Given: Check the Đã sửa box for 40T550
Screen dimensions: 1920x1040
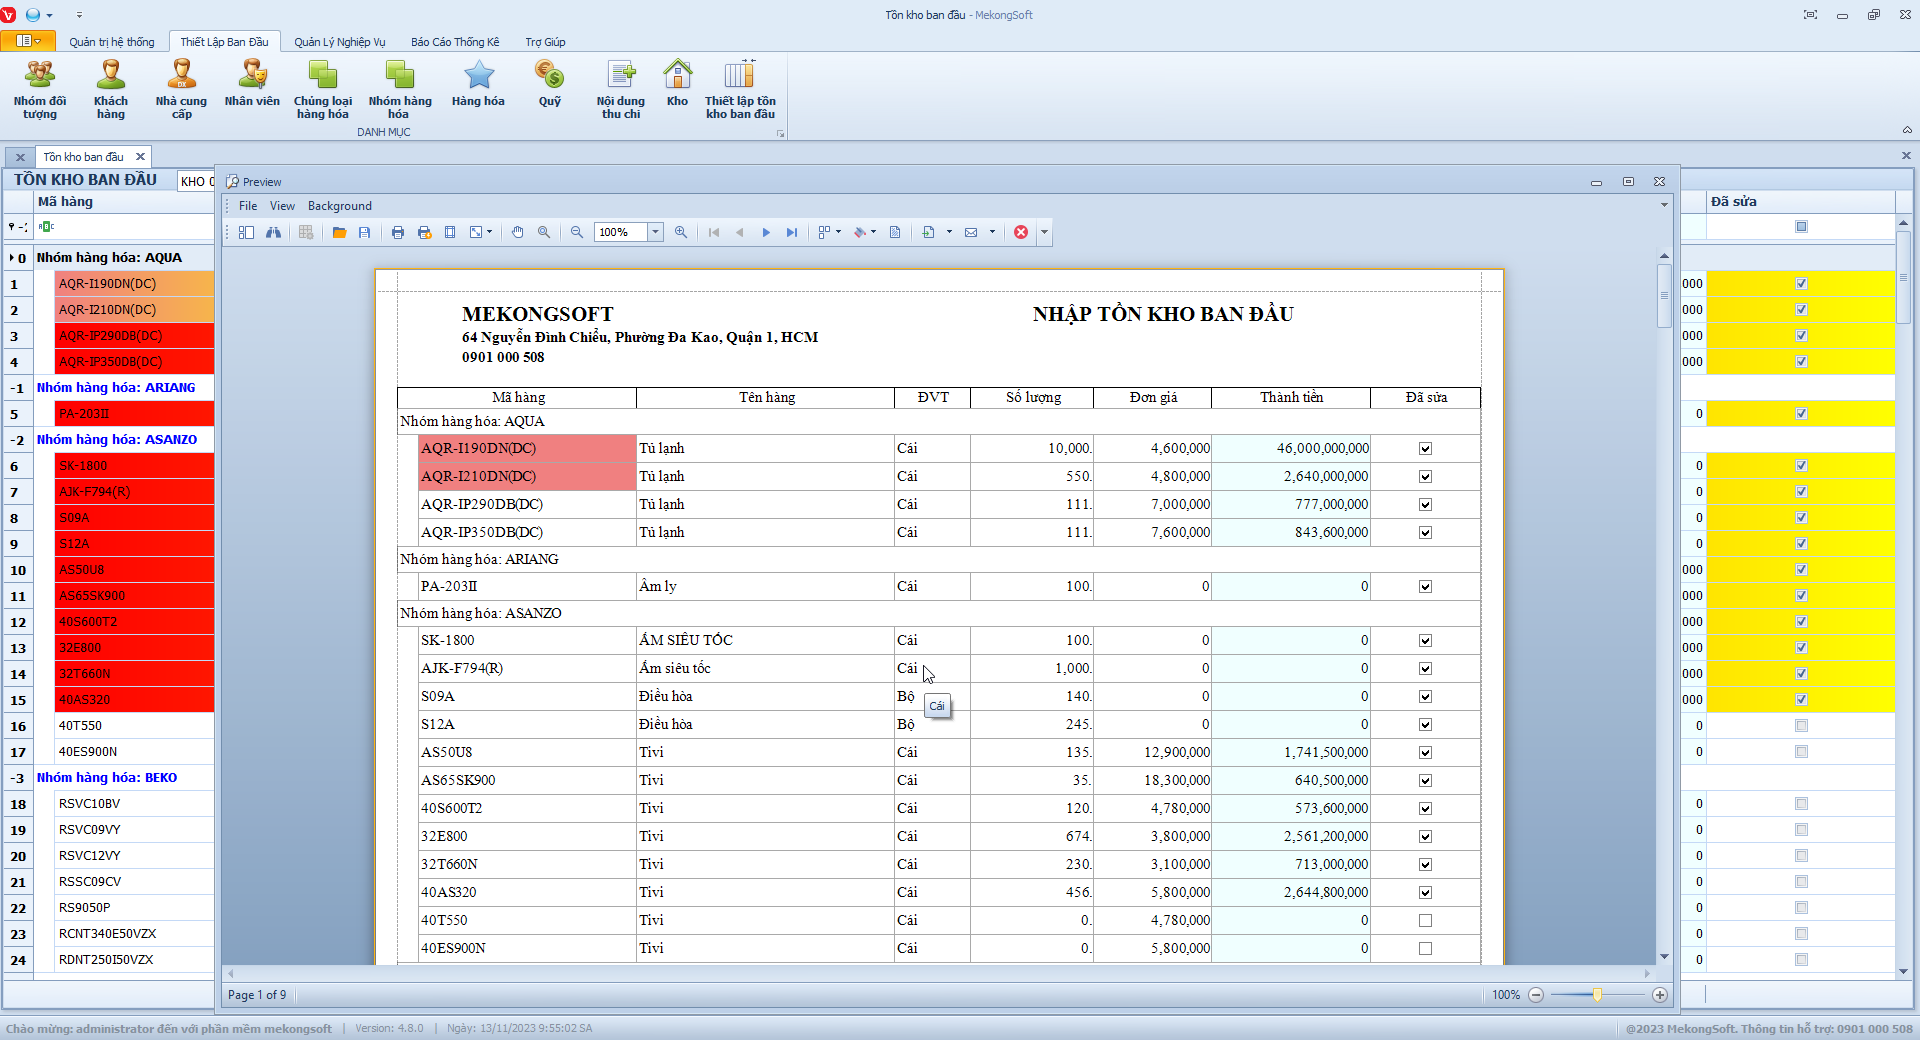Looking at the screenshot, I should 1425,921.
